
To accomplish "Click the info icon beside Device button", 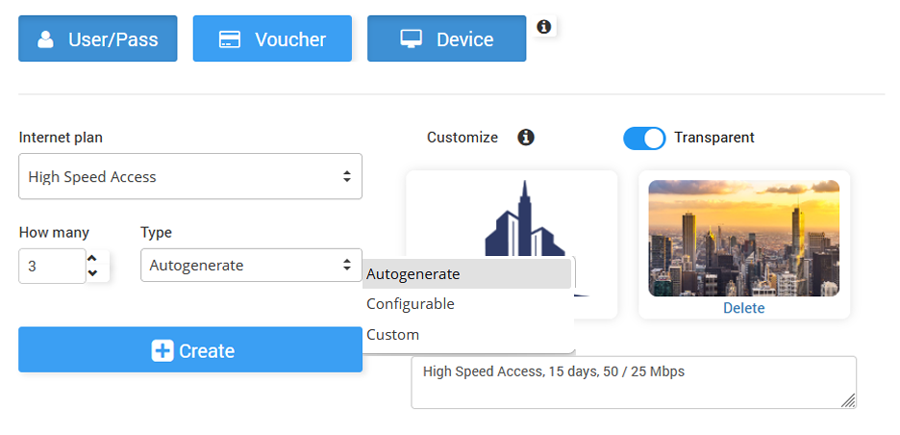I will [544, 27].
